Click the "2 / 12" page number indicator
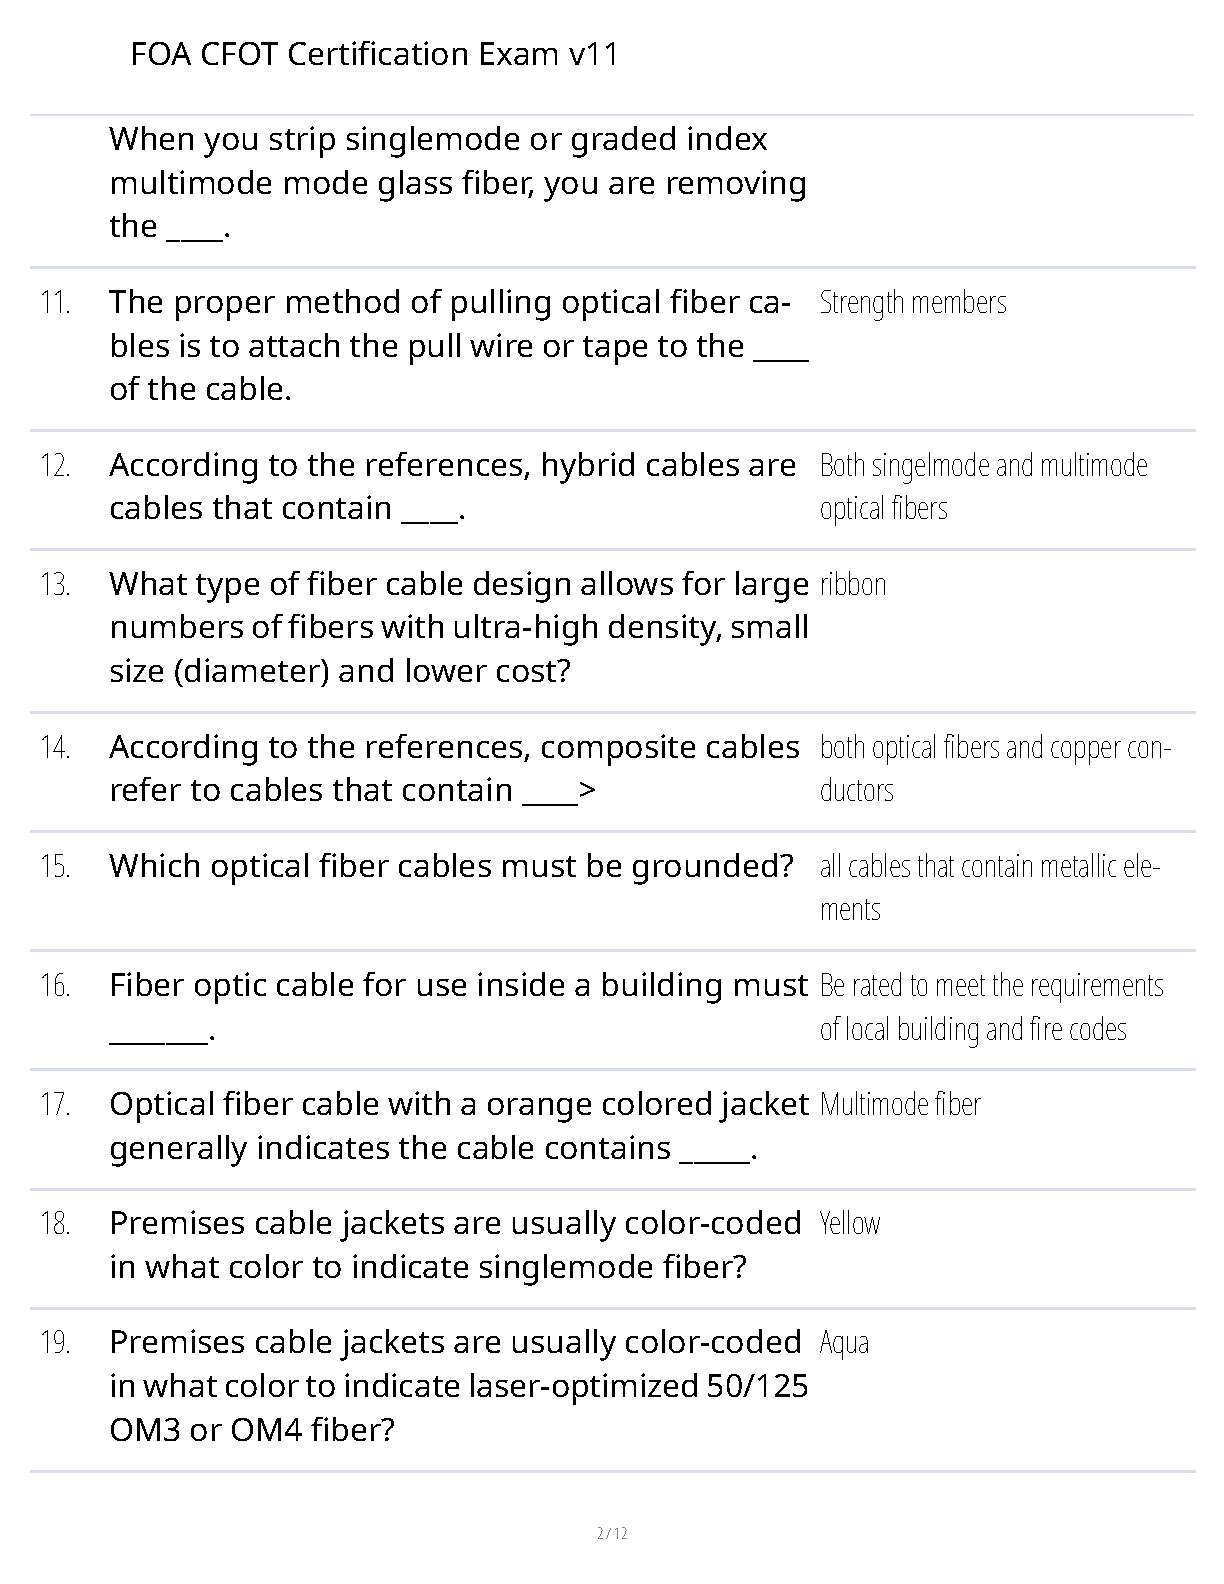Viewport: 1224px width, 1584px height. pyautogui.click(x=612, y=1533)
